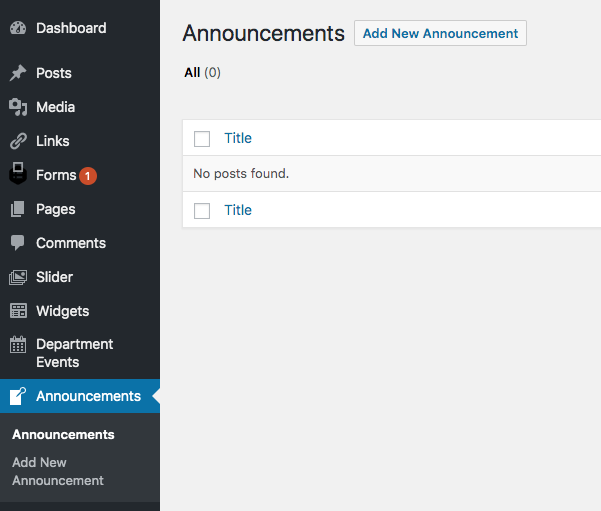Click the Forms plugin icon
The width and height of the screenshot is (601, 511).
[18, 173]
